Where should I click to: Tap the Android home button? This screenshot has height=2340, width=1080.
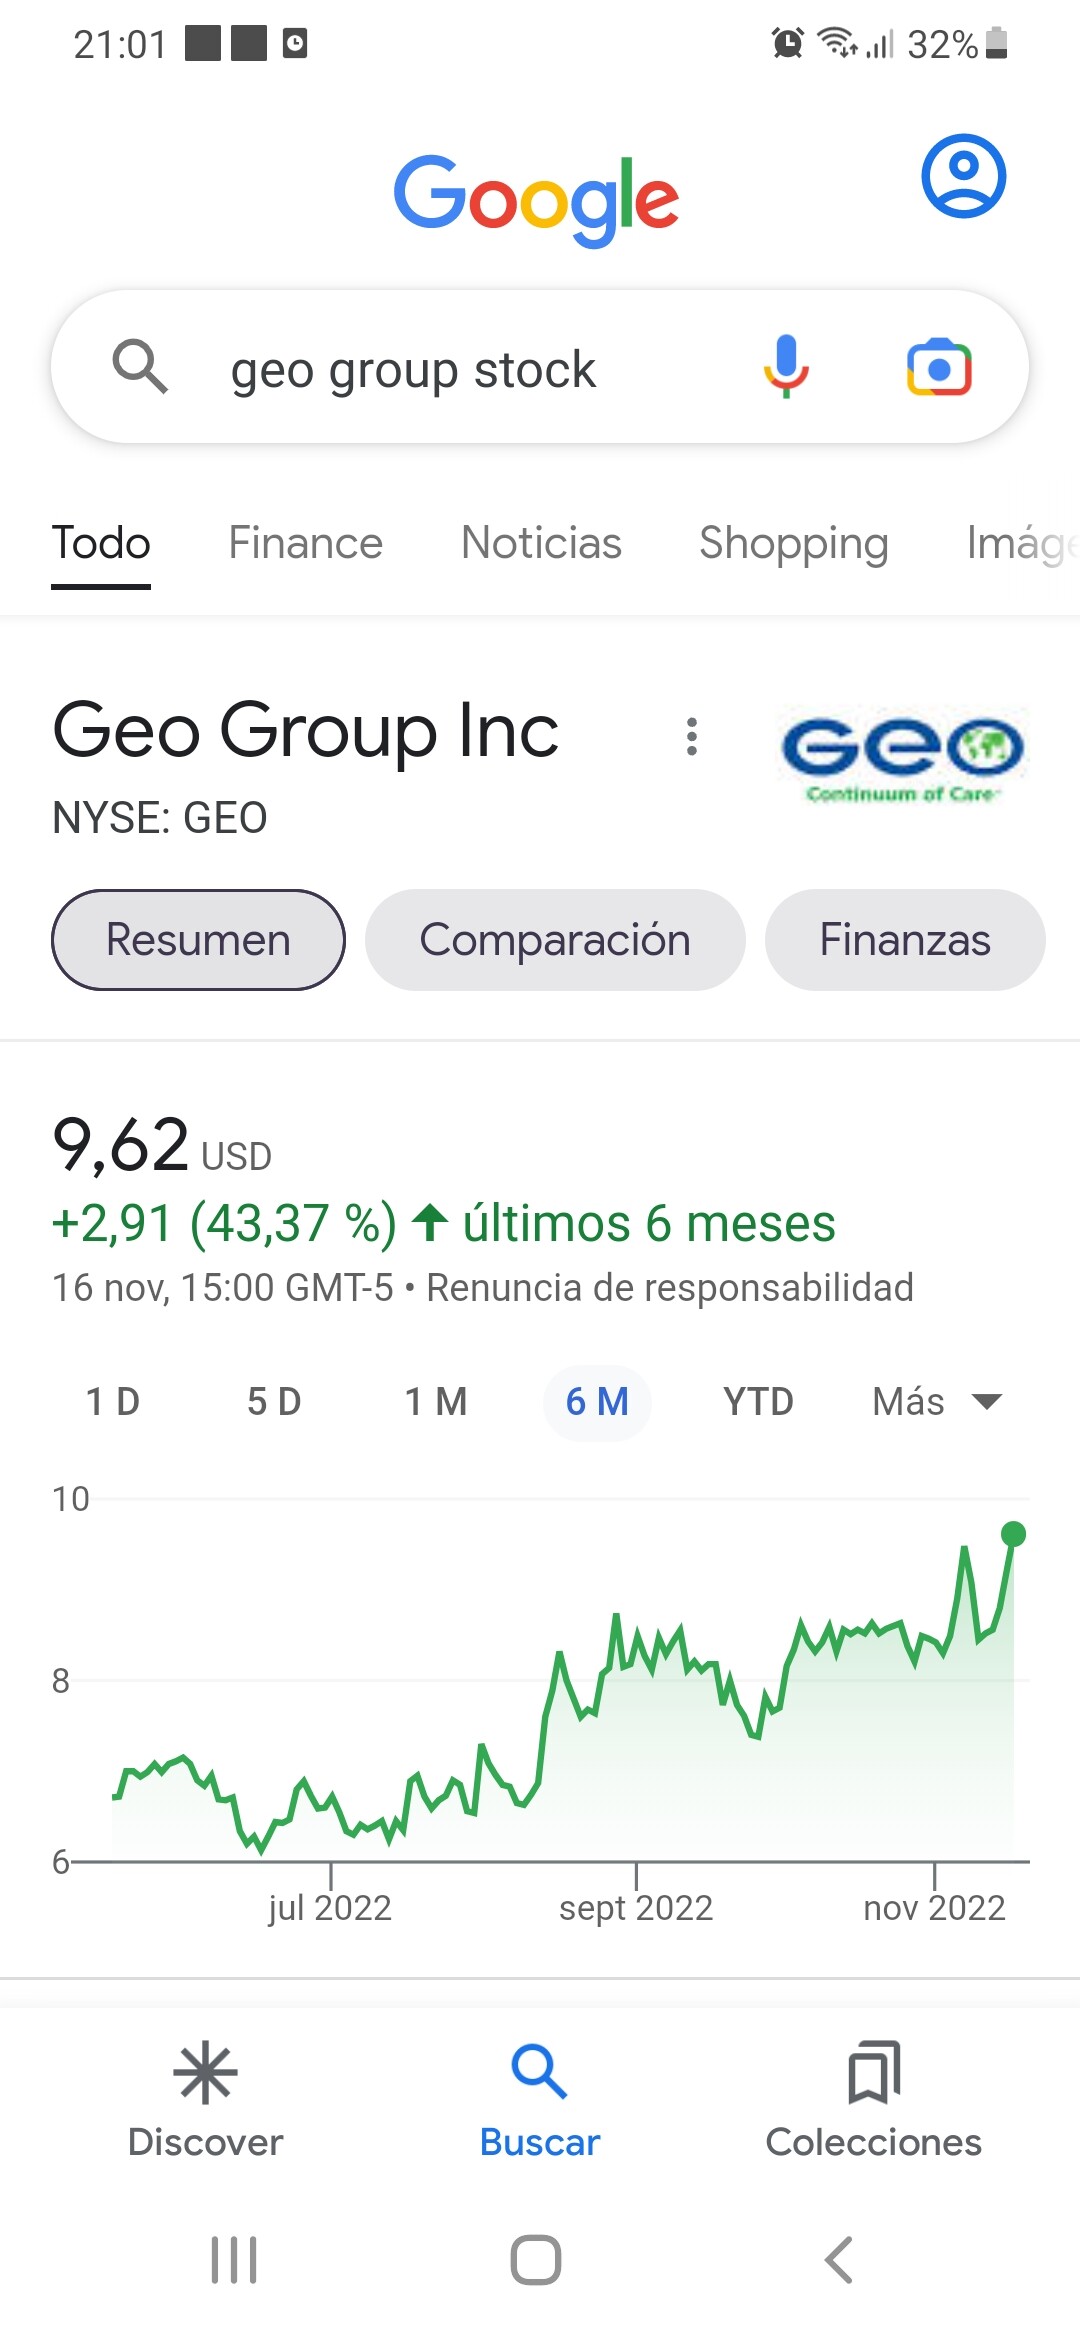pos(536,2260)
